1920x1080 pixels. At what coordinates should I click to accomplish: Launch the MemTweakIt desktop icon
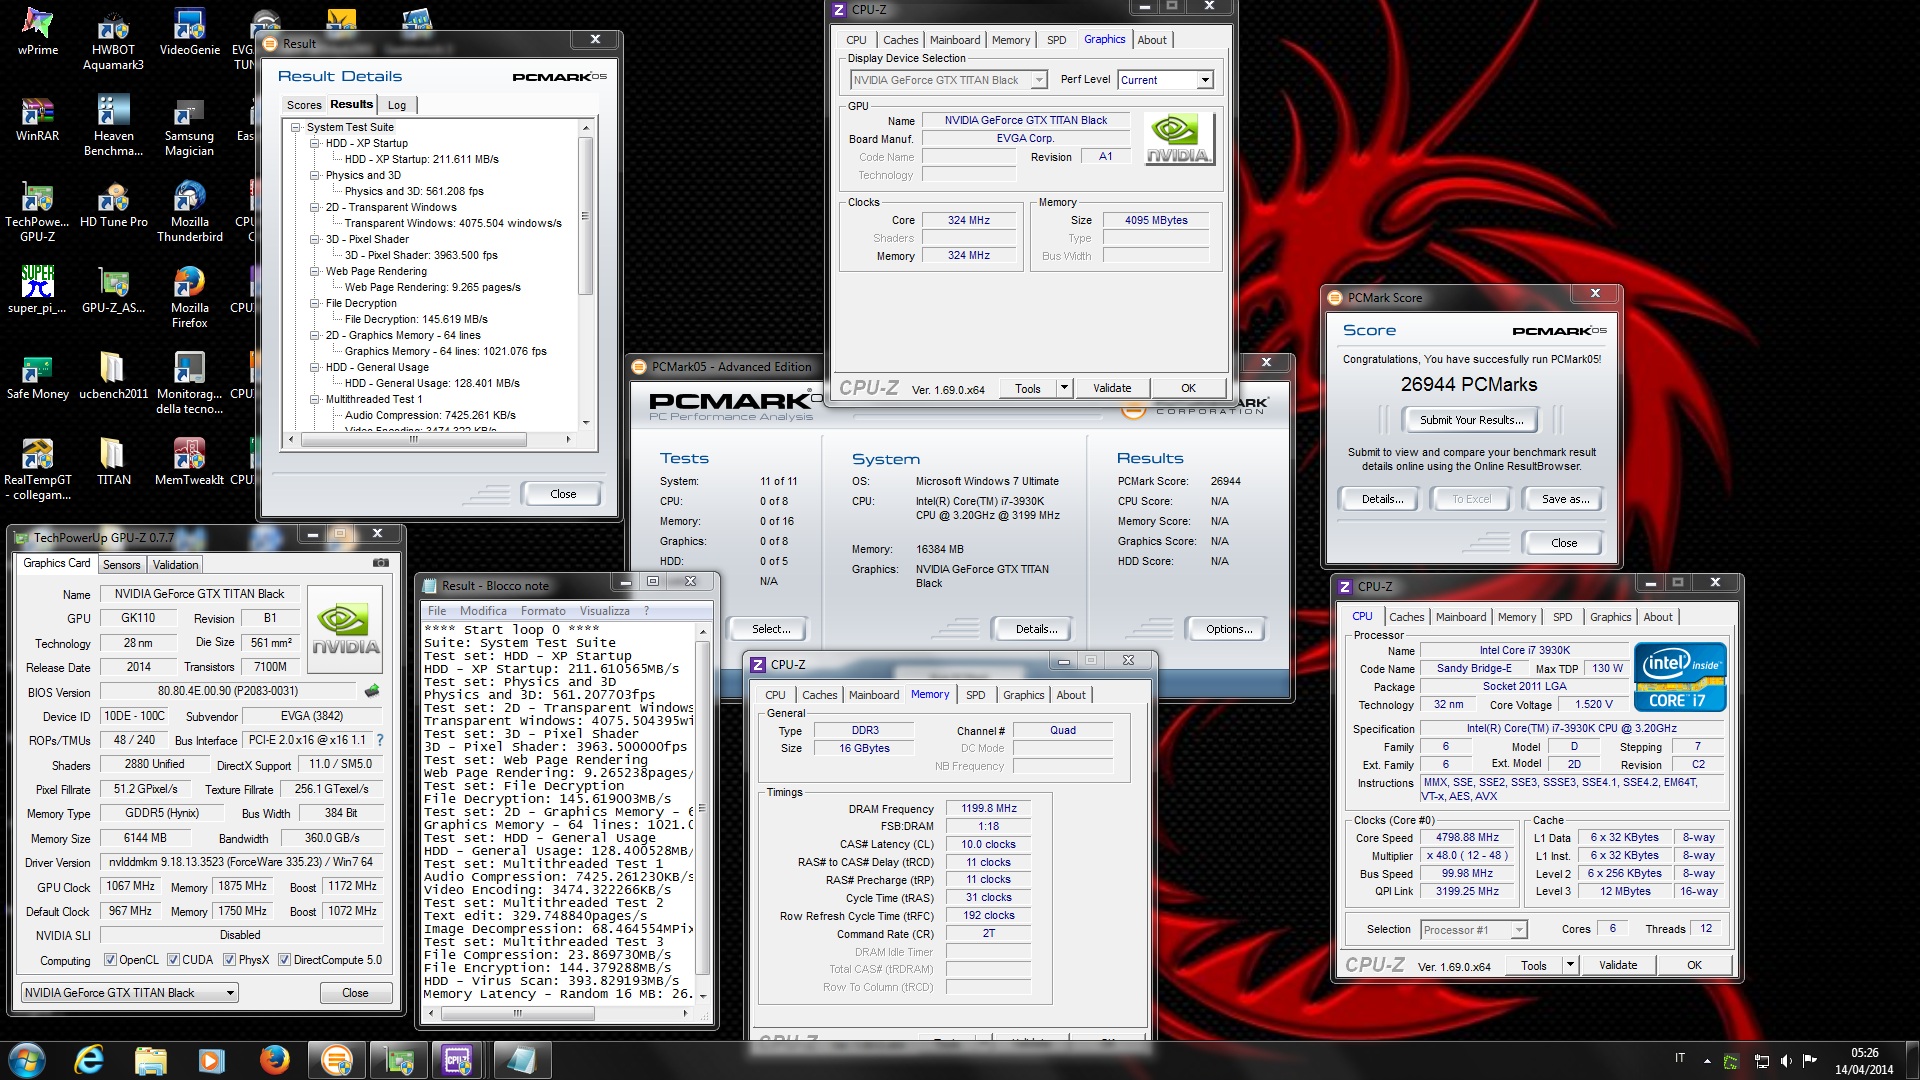[189, 462]
